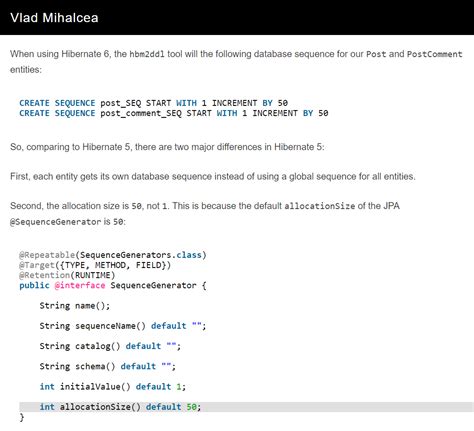Image resolution: width=474 pixels, height=431 pixels.
Task: Click the sentence starting 'So, comparing to Hibernate 5'
Action: tap(167, 147)
